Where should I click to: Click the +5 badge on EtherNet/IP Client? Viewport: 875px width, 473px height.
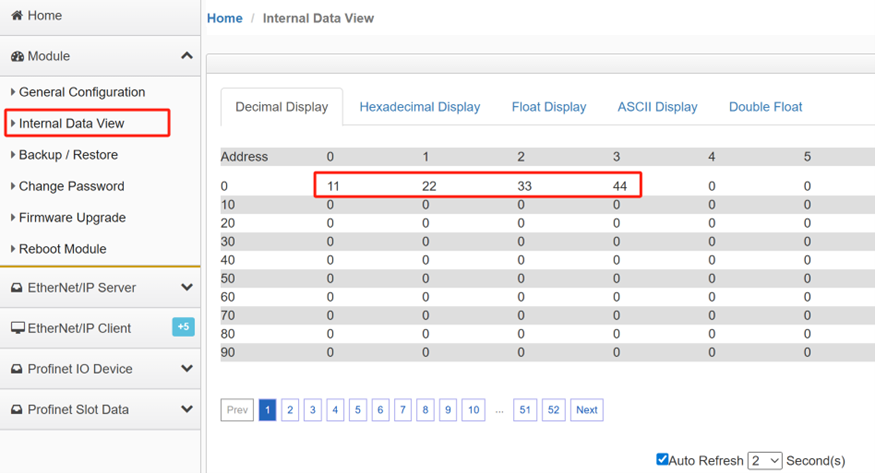183,327
